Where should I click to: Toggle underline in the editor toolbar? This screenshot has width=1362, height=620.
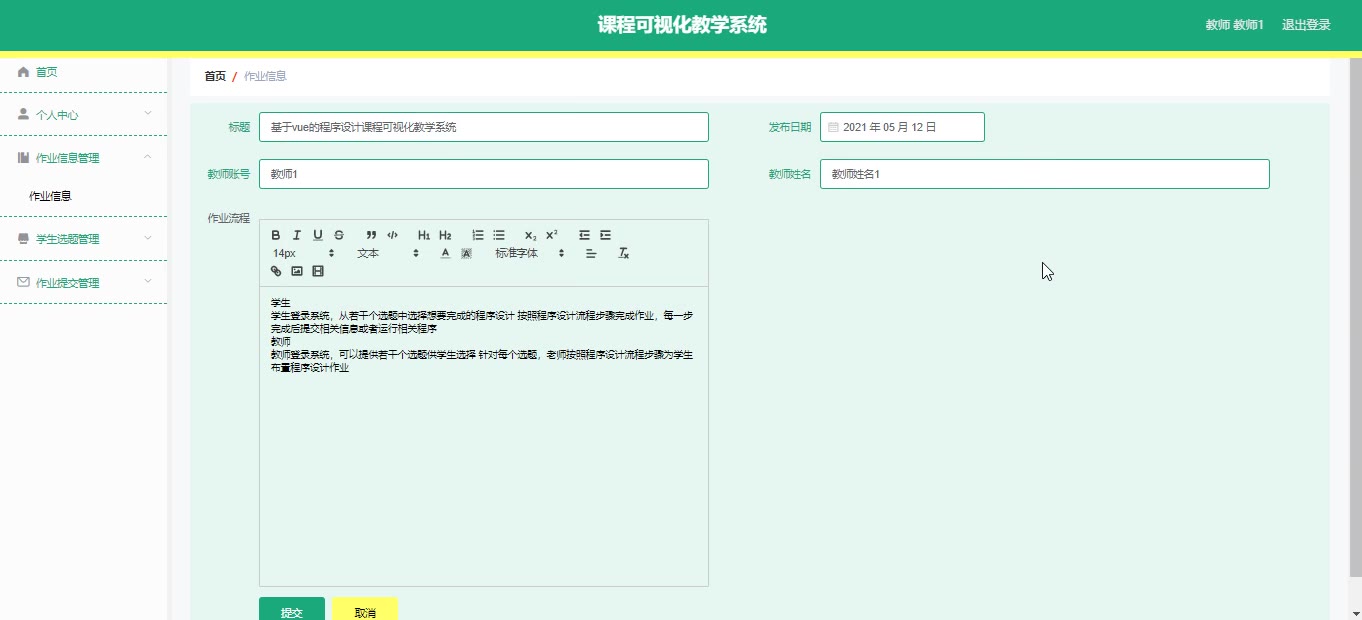click(x=317, y=235)
